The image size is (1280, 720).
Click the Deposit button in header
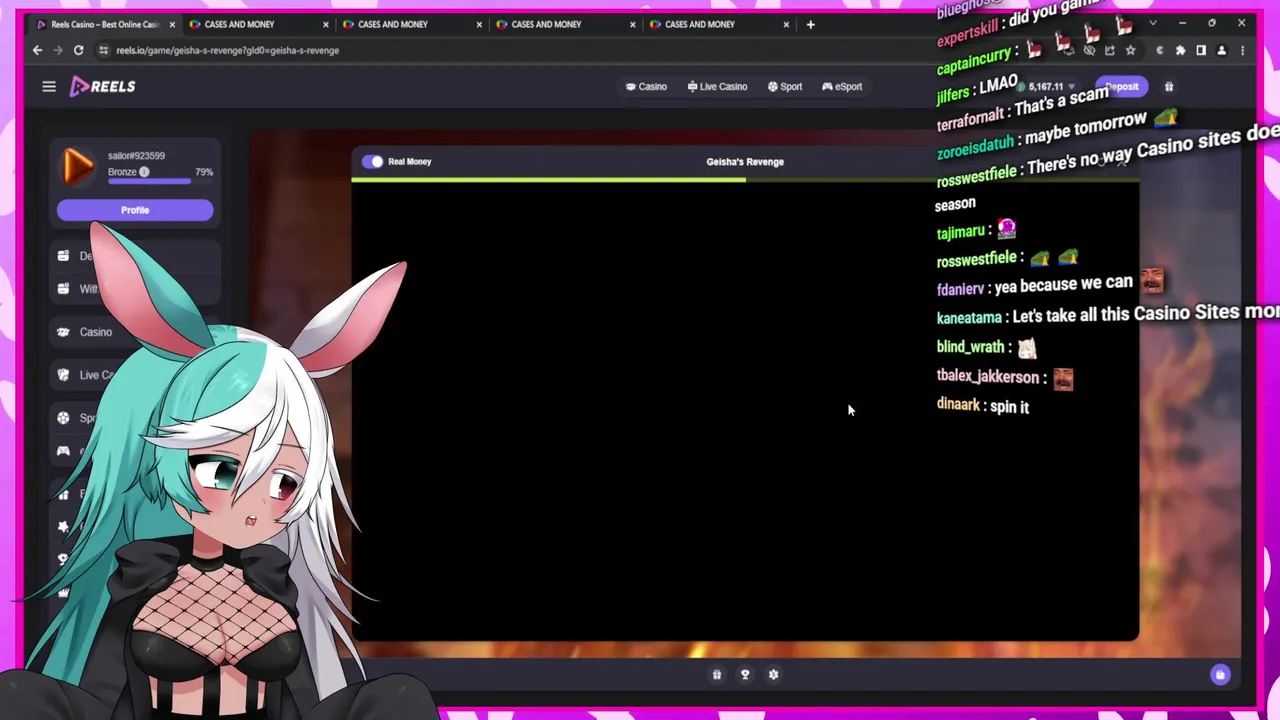[x=1122, y=87]
